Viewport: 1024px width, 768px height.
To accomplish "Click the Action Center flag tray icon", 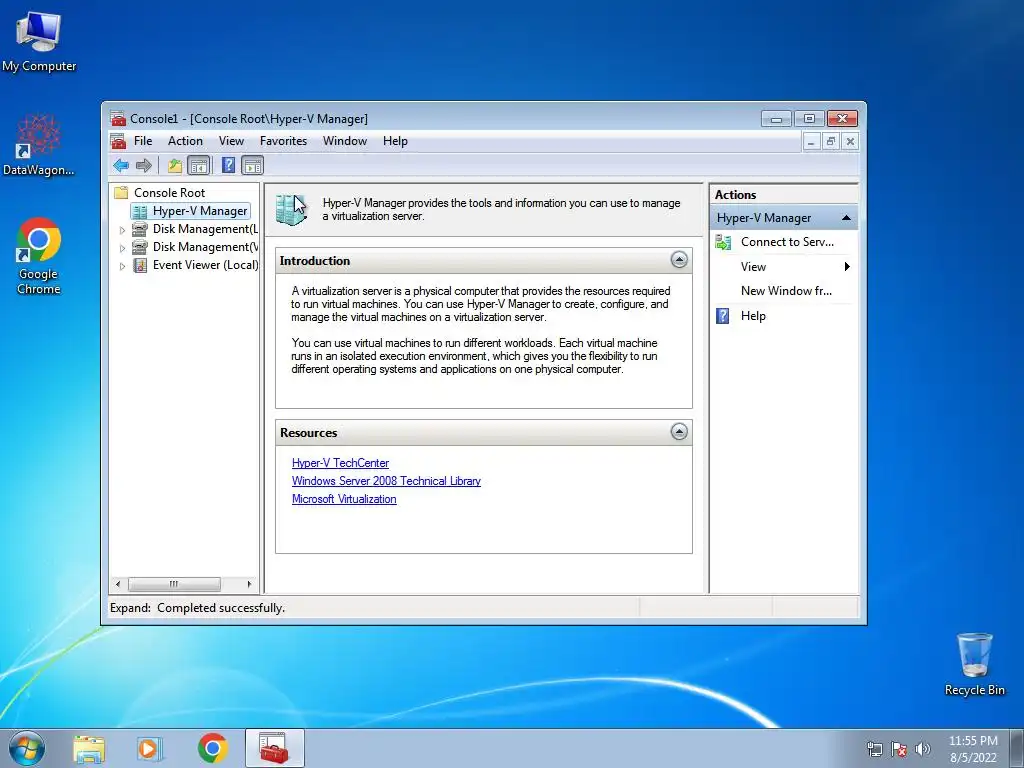I will [899, 749].
